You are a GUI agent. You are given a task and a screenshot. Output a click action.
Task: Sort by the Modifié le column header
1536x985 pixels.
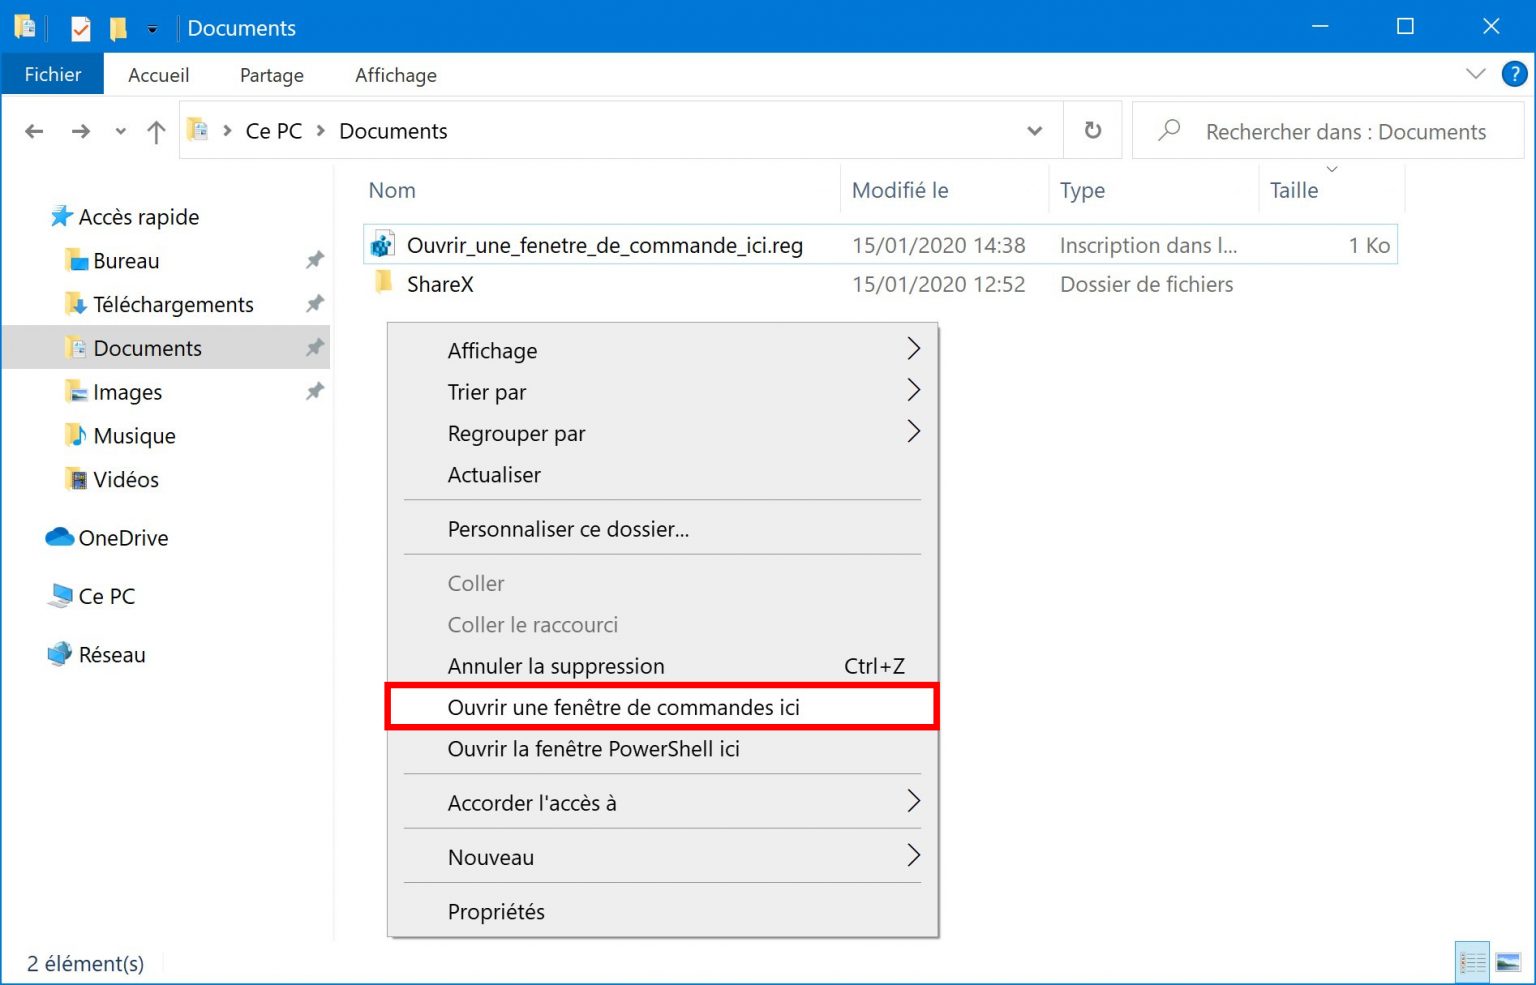[900, 190]
